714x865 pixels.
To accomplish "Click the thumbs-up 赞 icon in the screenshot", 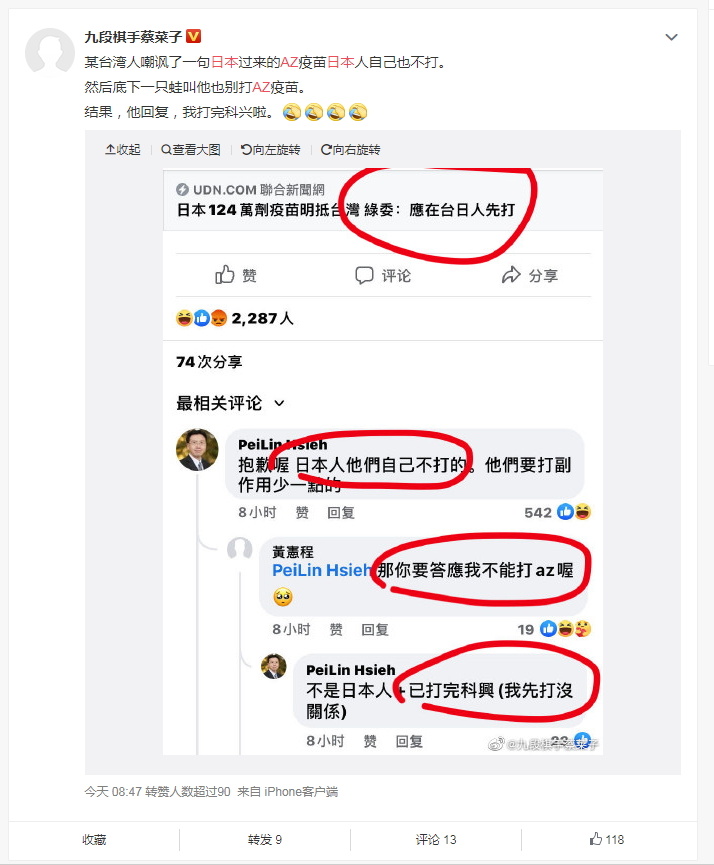I will pos(225,274).
